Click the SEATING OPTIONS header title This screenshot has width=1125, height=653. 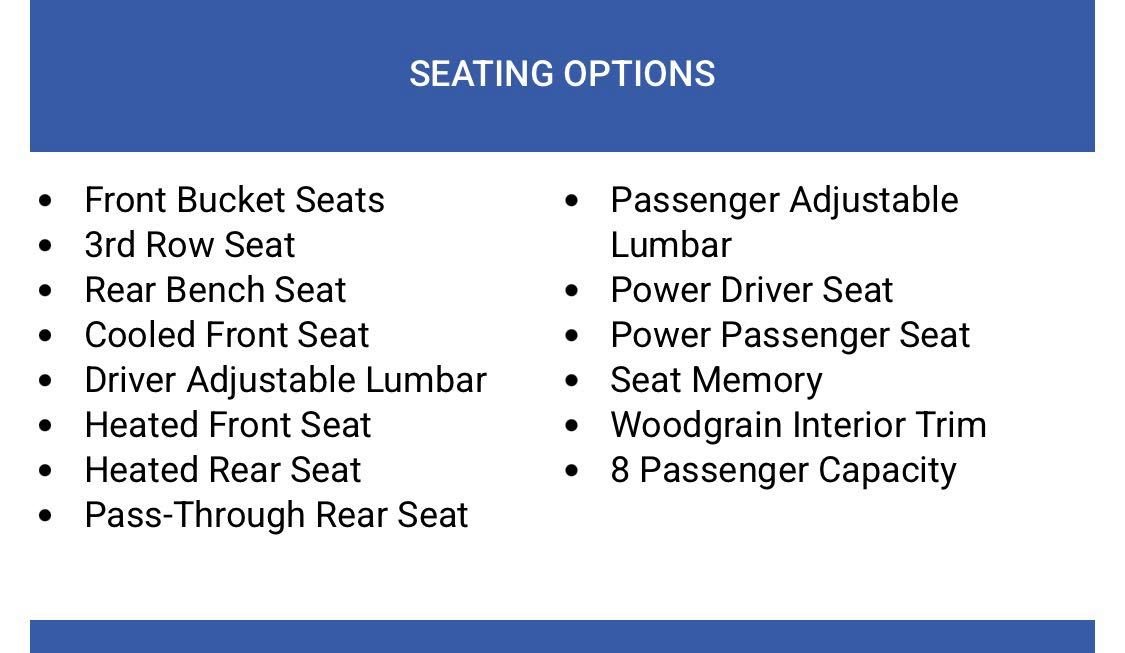[562, 74]
